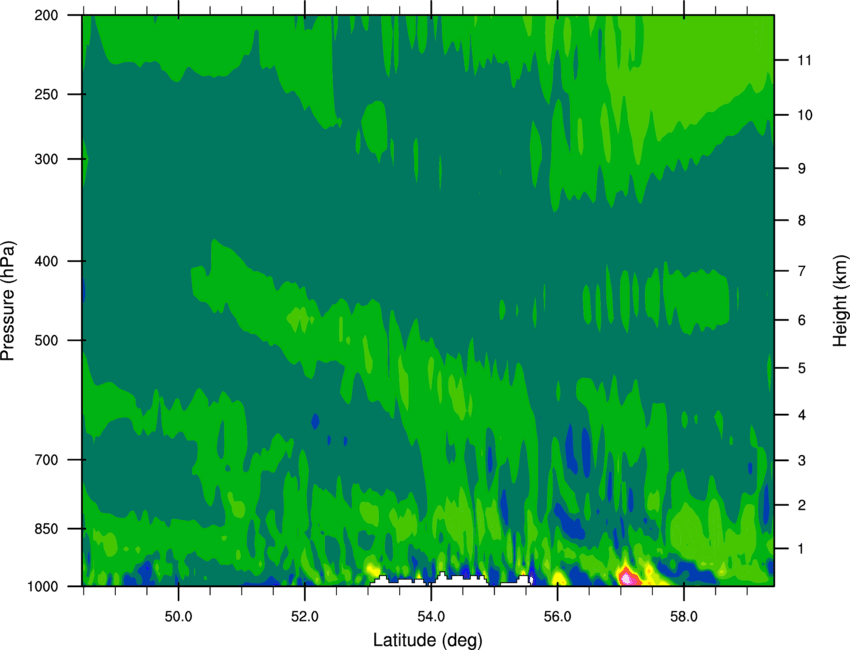Click the 3 km height label
Viewport: 850px width, 650px height.
(802, 460)
